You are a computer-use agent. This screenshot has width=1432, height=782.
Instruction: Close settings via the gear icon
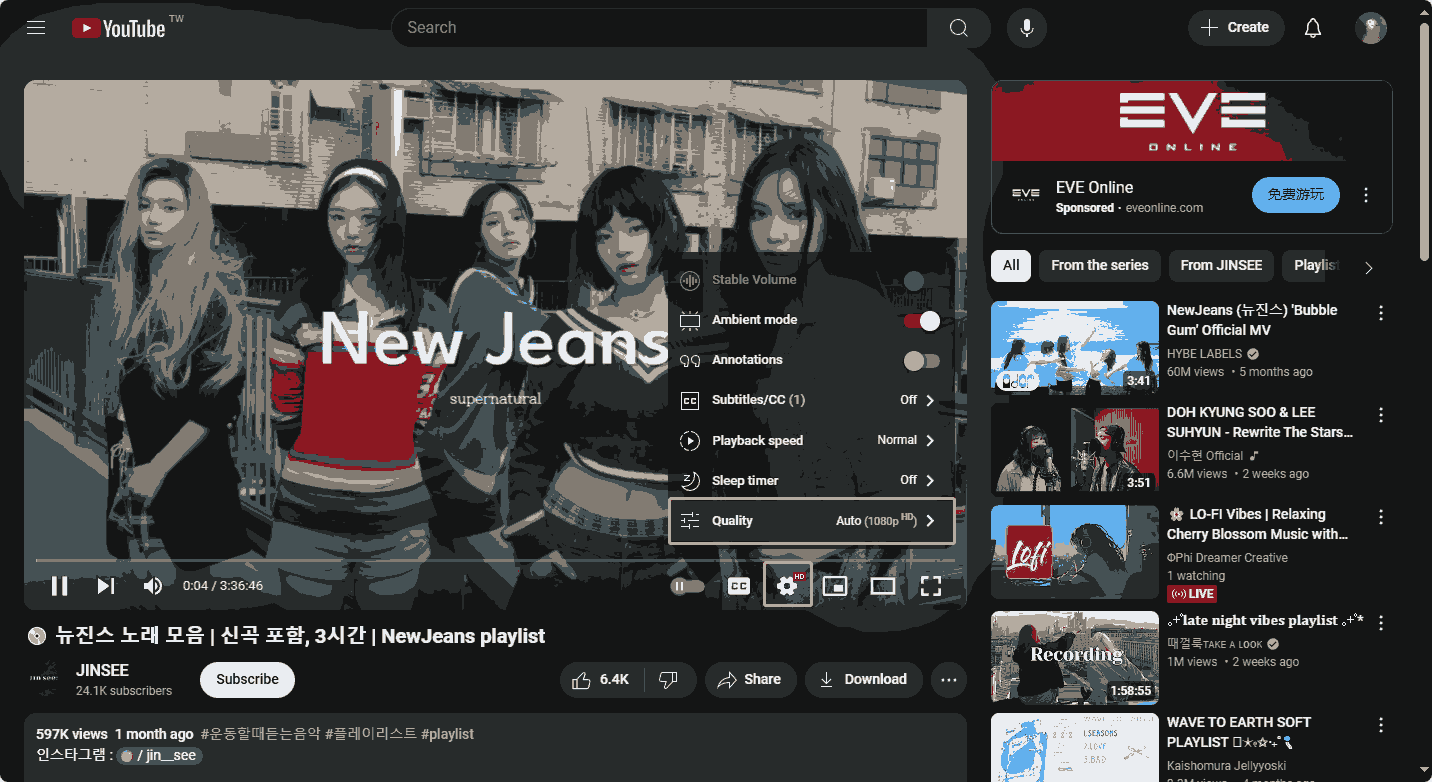[788, 585]
